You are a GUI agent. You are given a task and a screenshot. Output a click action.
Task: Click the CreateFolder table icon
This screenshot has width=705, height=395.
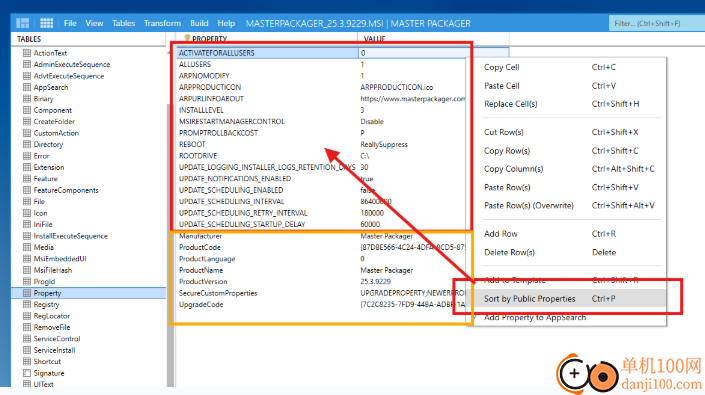27,121
